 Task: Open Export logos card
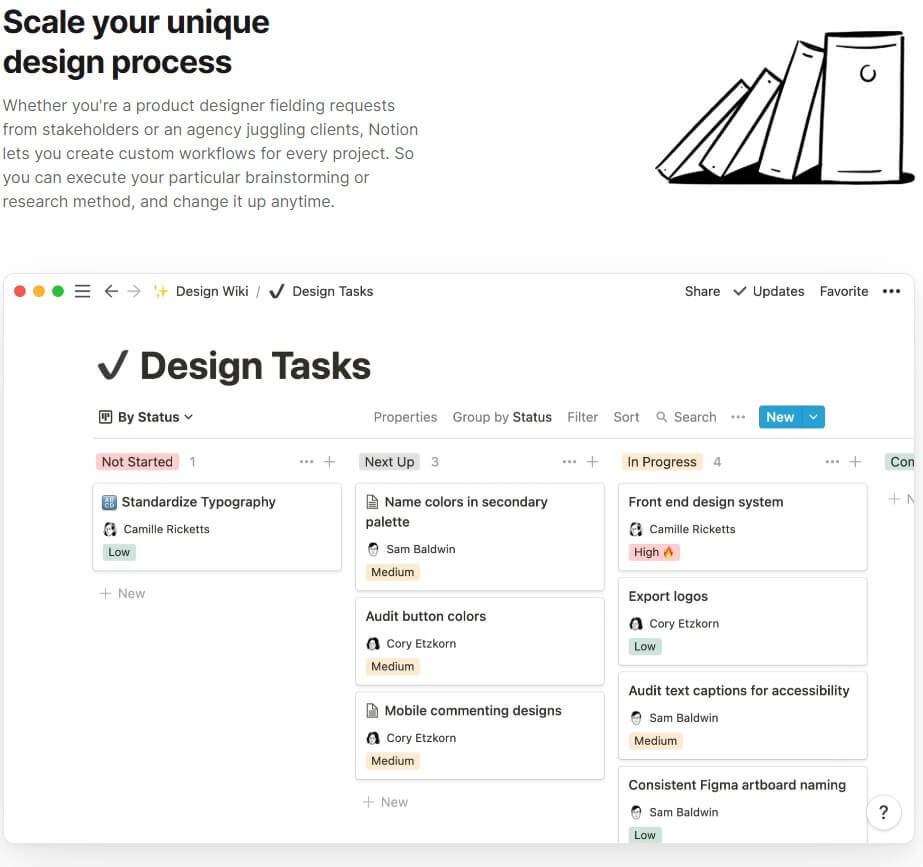point(742,622)
